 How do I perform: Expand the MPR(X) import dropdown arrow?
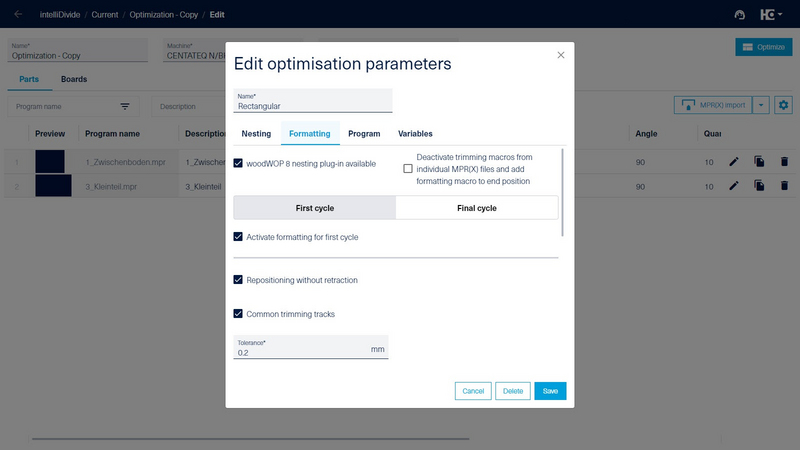[760, 105]
